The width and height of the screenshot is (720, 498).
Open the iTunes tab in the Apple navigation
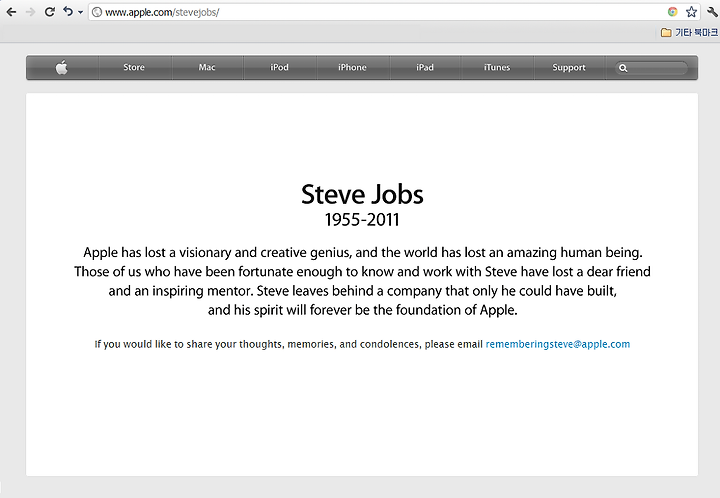(x=497, y=67)
